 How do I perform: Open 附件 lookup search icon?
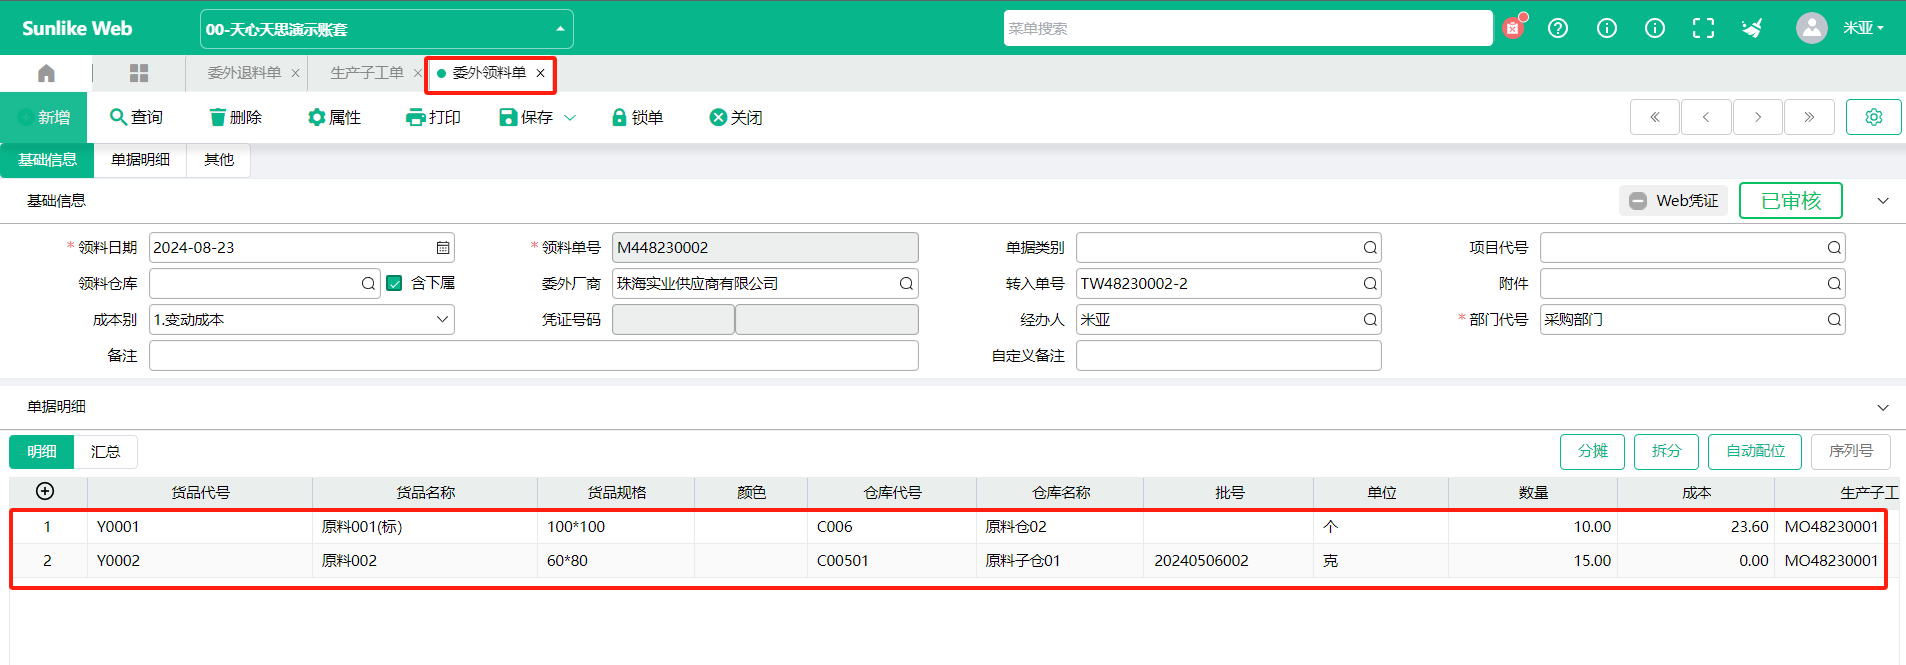(1834, 284)
